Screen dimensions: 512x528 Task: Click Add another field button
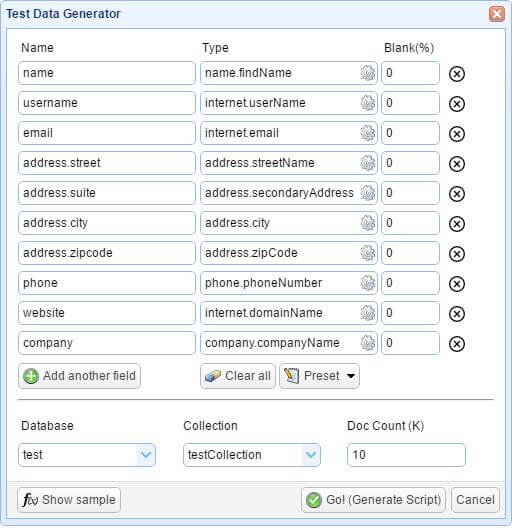[79, 376]
